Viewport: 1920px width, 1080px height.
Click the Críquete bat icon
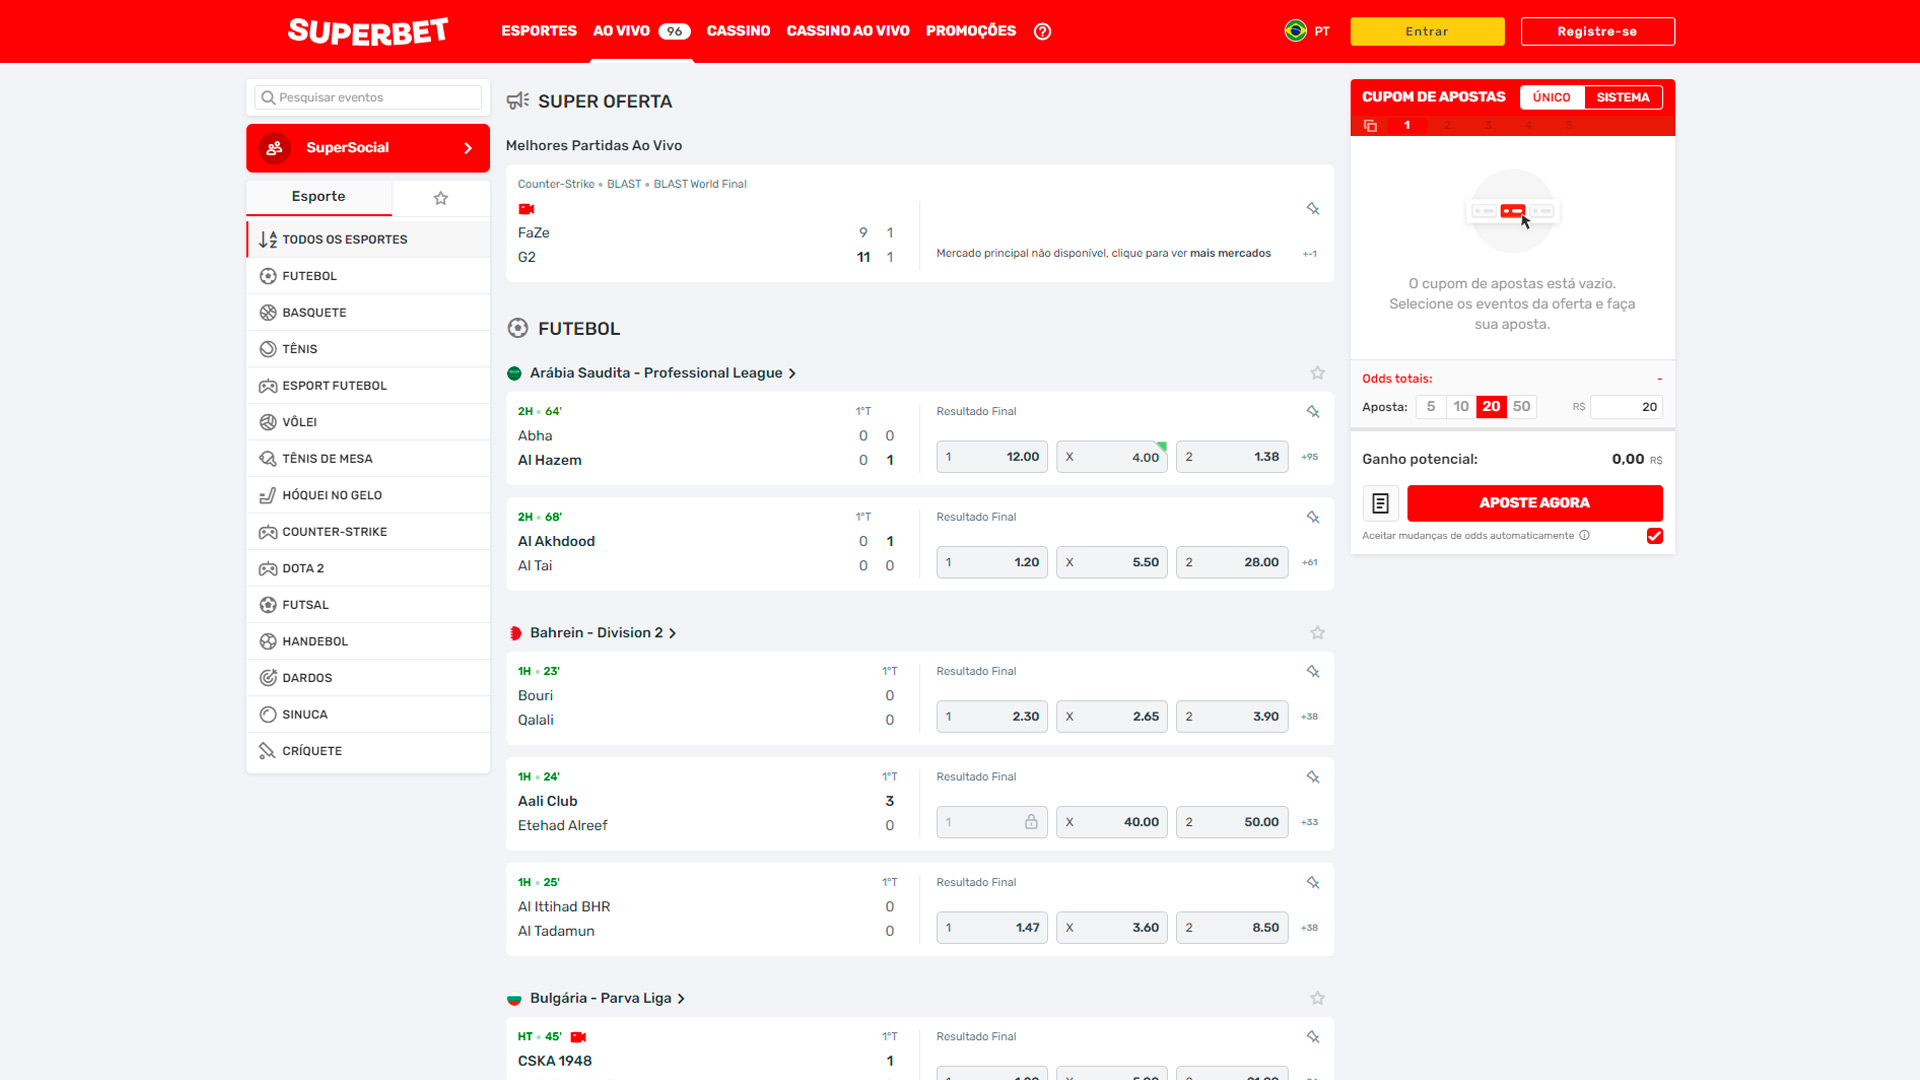[268, 751]
